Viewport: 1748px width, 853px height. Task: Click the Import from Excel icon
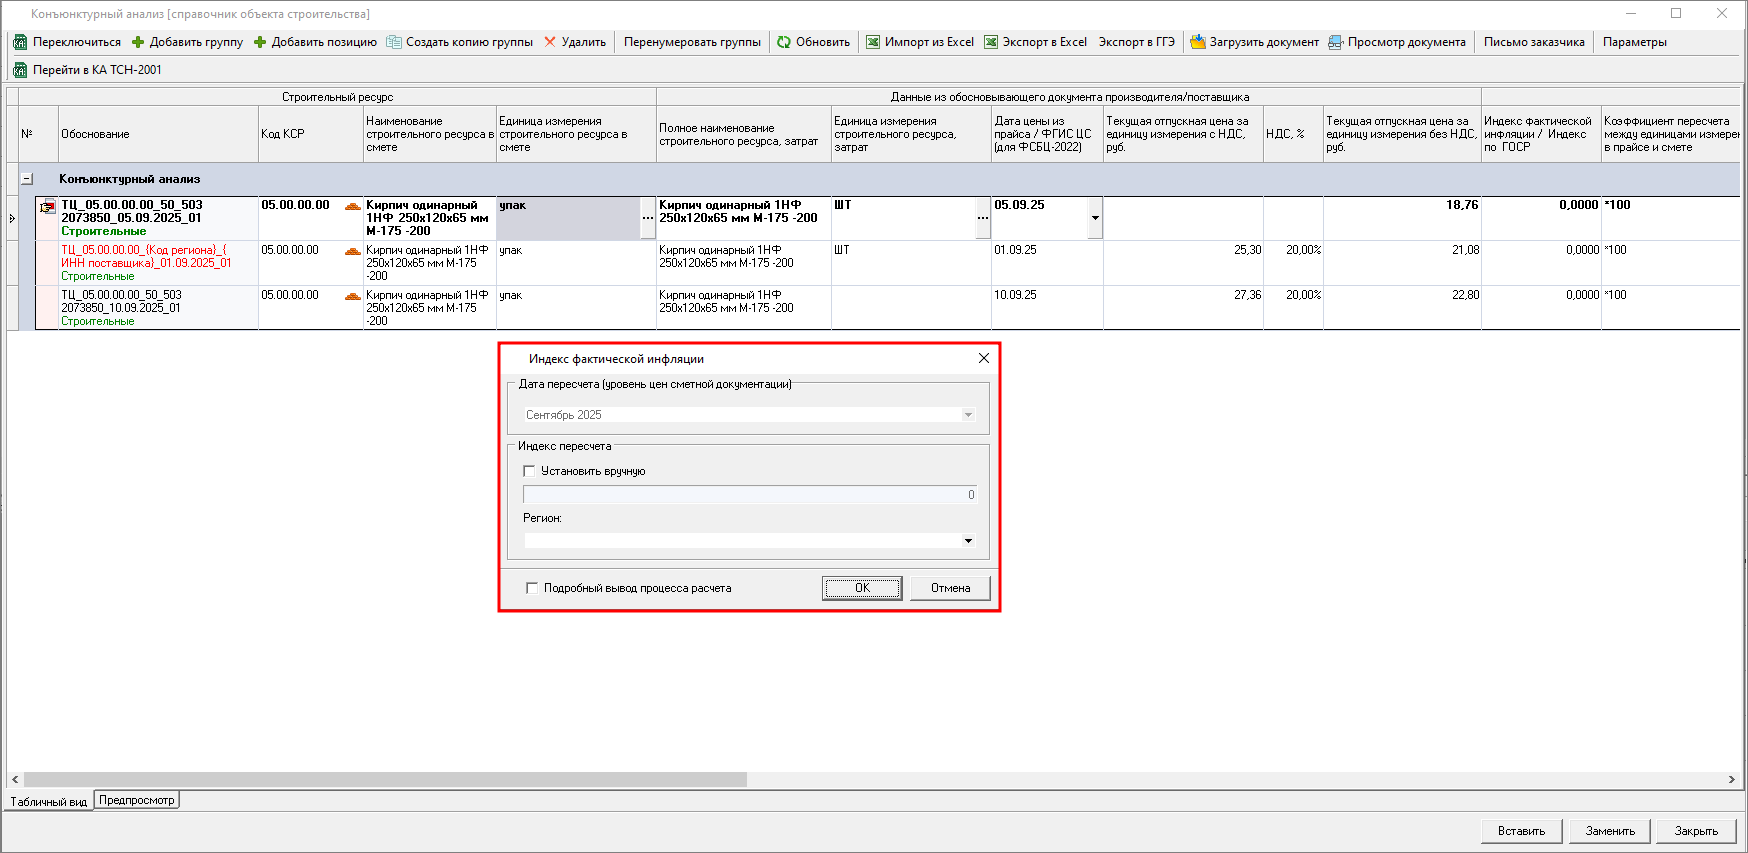(873, 42)
